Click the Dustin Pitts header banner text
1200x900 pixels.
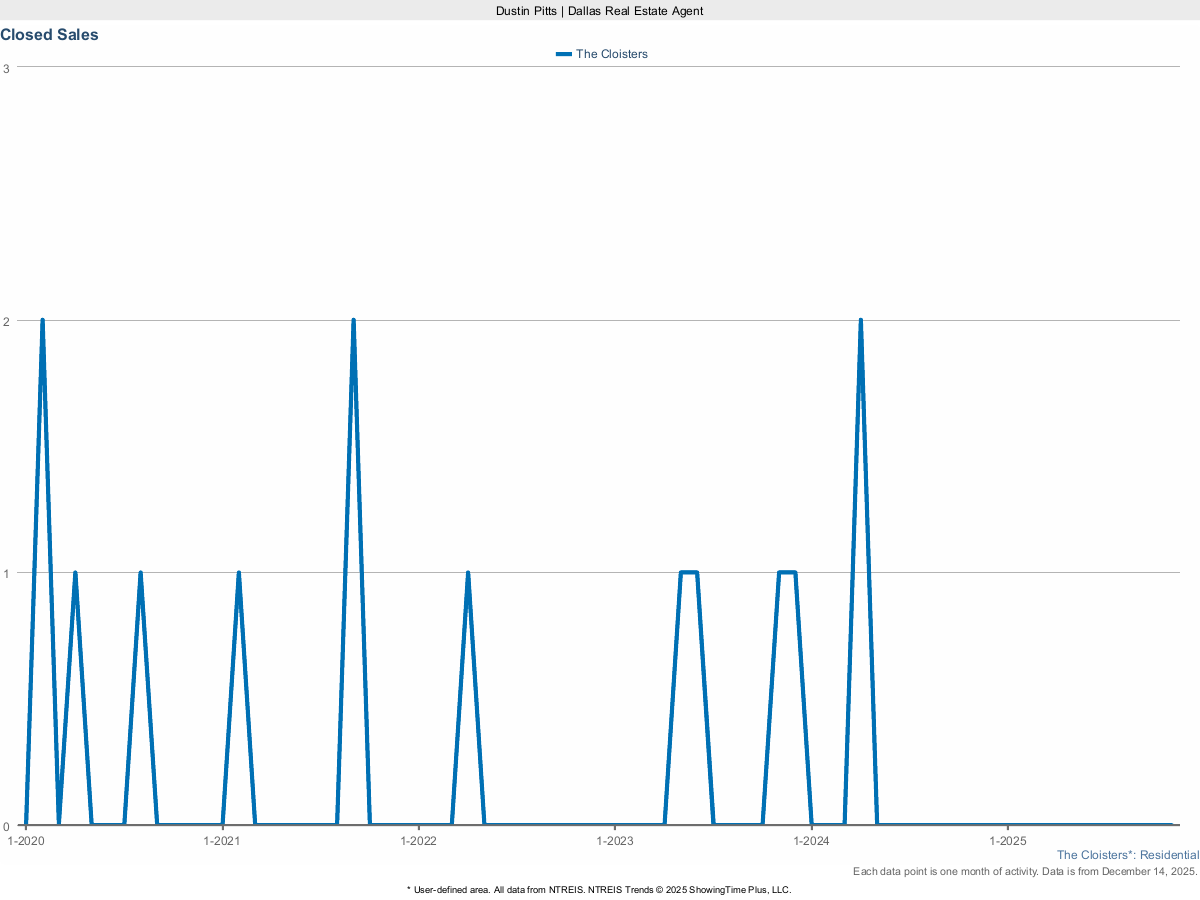(599, 10)
